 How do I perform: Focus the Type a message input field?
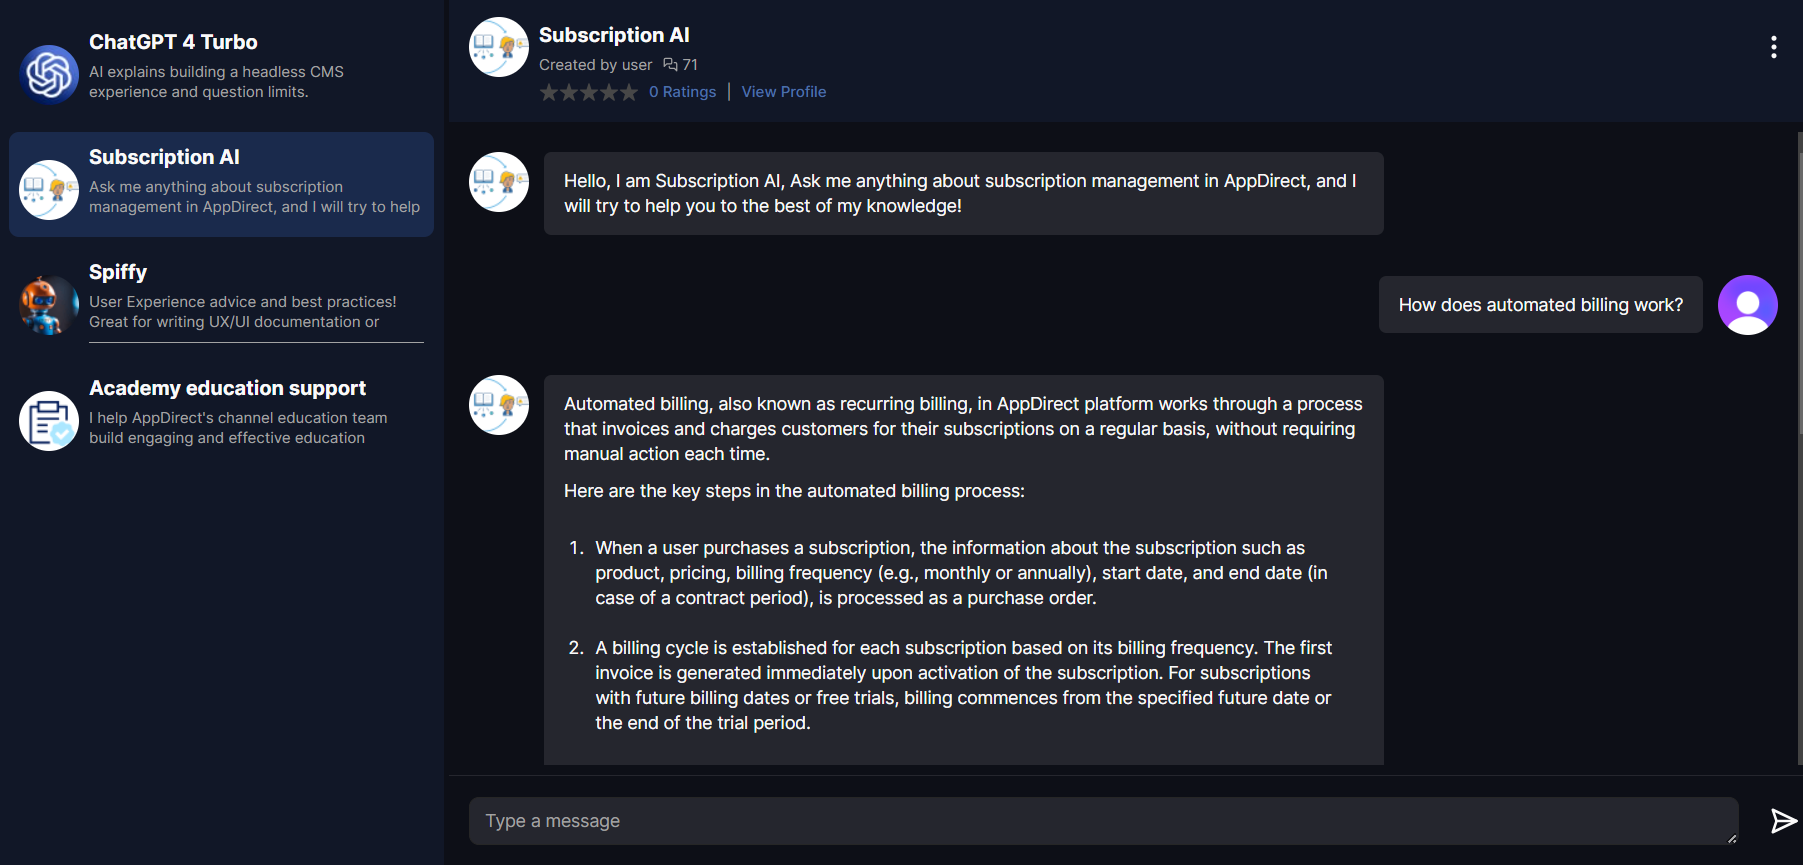(1104, 821)
